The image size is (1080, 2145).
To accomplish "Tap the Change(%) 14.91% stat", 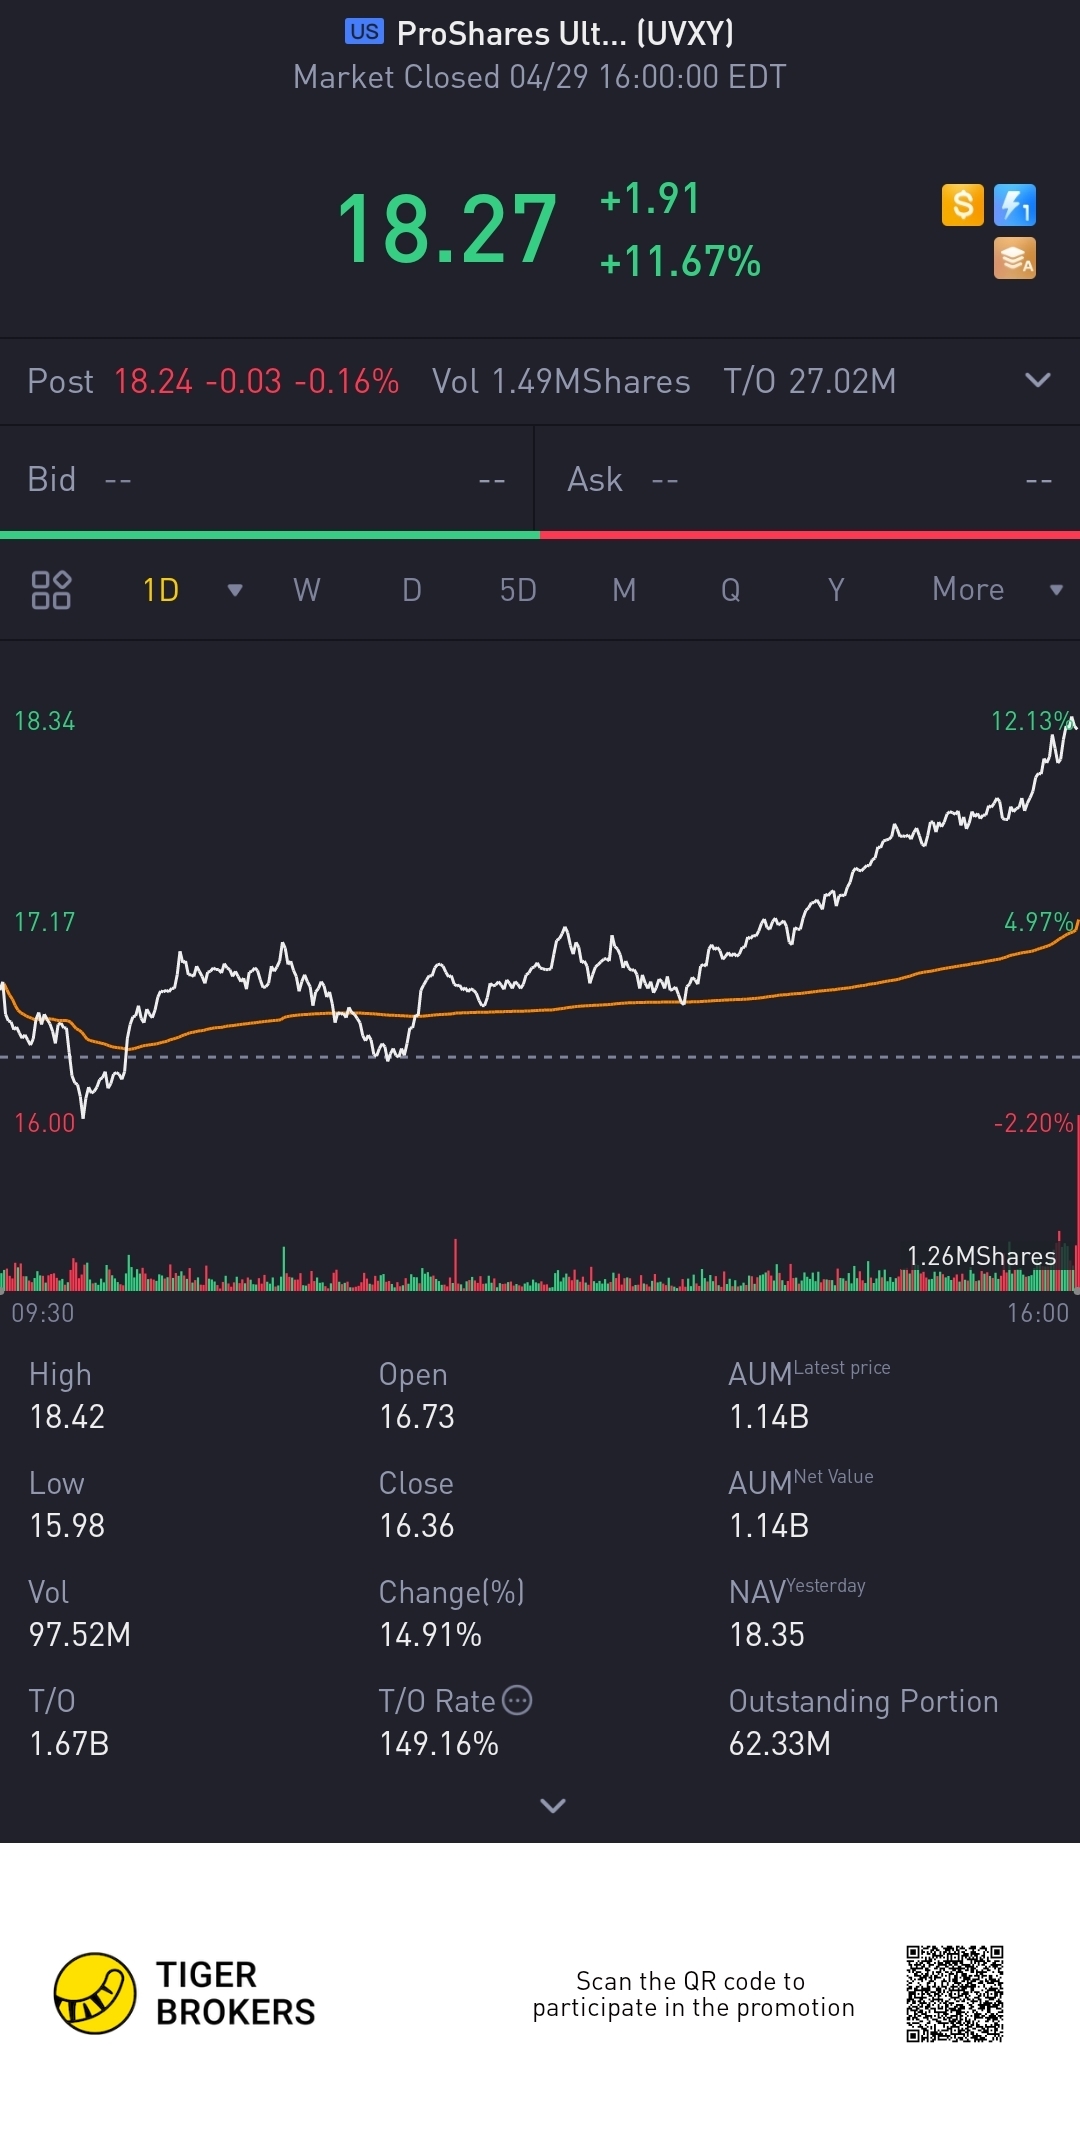I will coord(452,1614).
